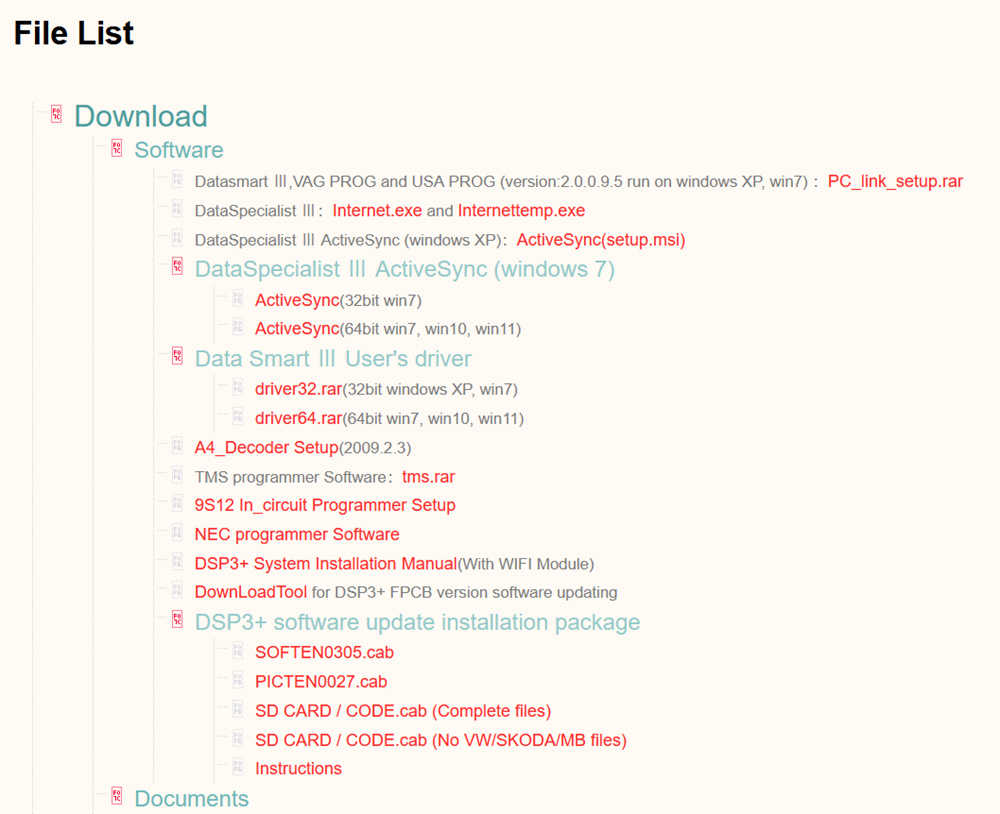Viewport: 1000px width, 814px height.
Task: Click the red icon next to Software
Action: coord(117,149)
